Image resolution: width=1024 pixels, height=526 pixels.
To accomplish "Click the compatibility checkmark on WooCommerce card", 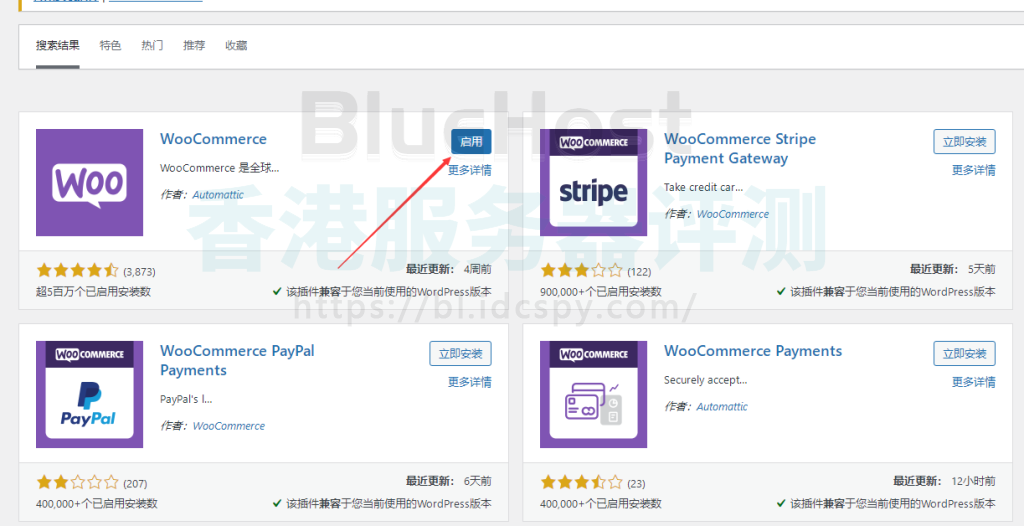I will pyautogui.click(x=277, y=291).
